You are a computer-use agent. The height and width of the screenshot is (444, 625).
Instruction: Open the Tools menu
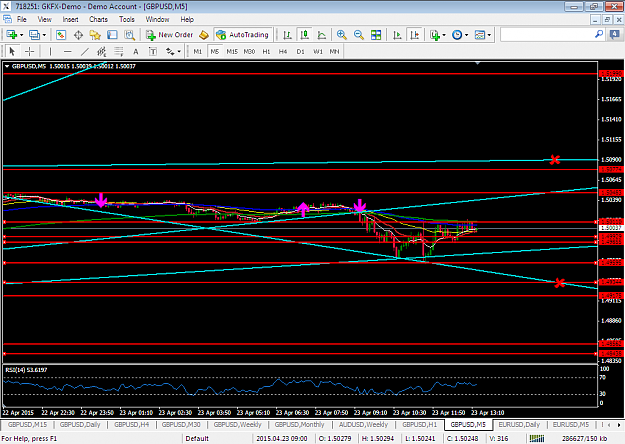[x=127, y=19]
